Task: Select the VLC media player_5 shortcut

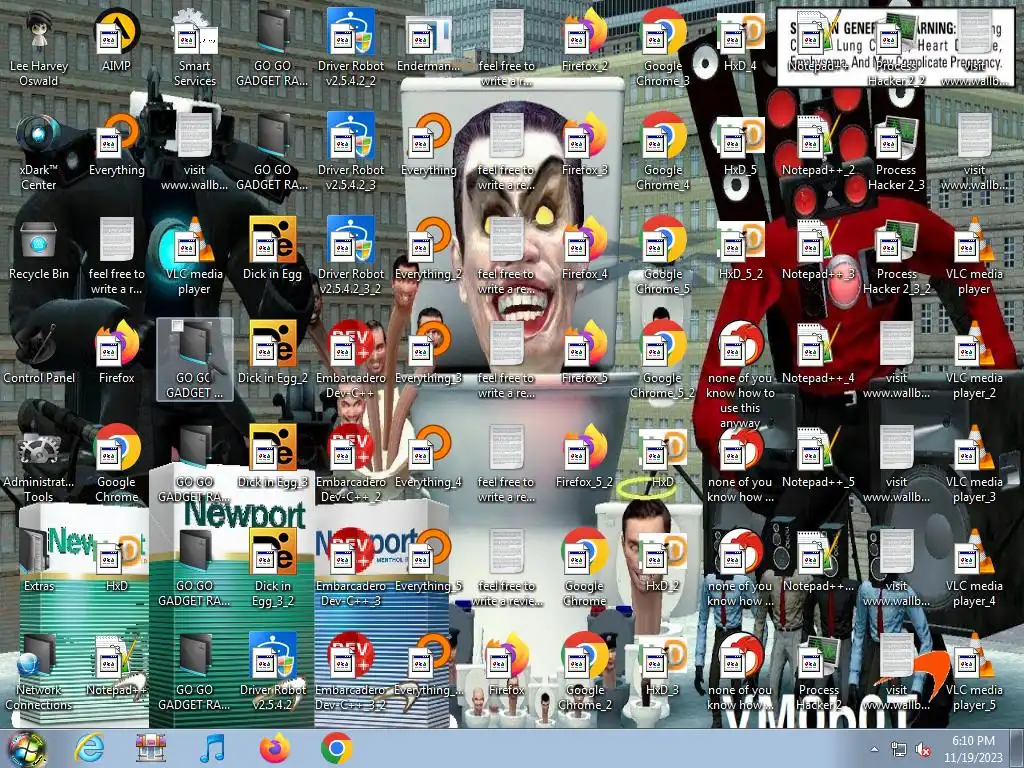Action: (x=974, y=673)
